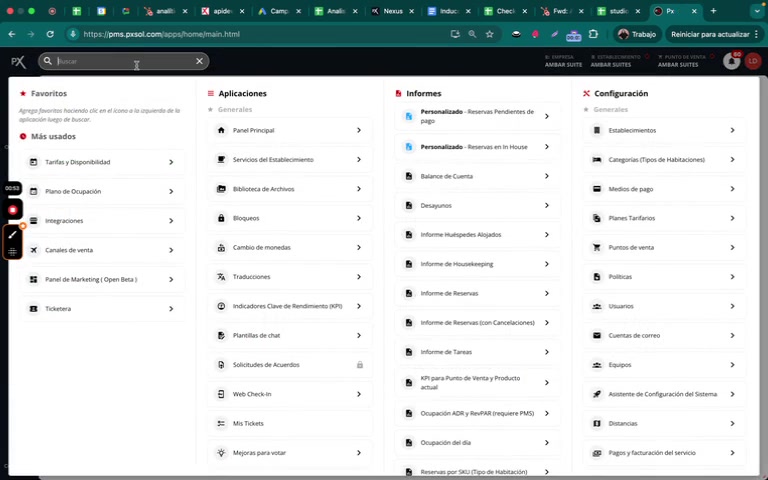
Task: Click the Panel Principal home icon
Action: 221,130
